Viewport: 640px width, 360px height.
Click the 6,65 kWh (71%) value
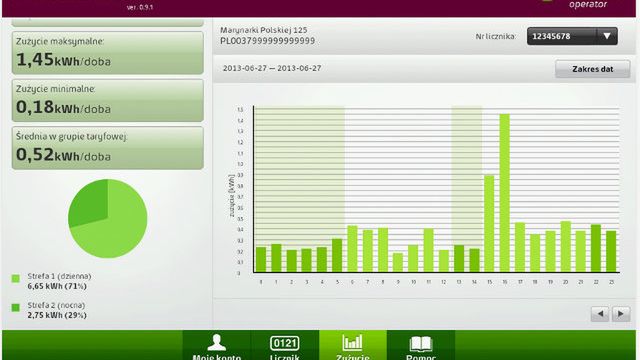(57, 286)
